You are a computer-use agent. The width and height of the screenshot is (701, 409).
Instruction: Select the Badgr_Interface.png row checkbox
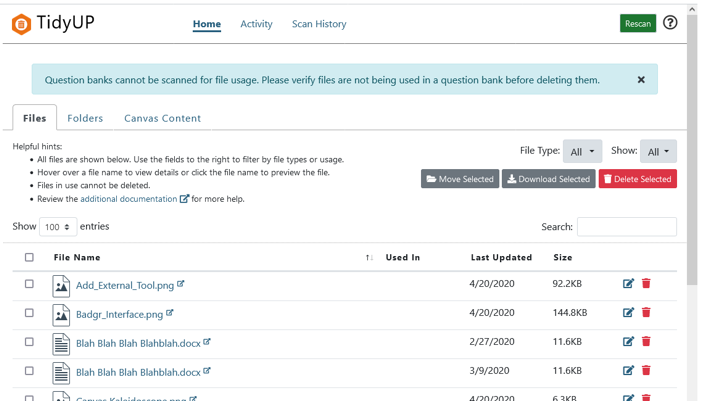click(x=29, y=313)
